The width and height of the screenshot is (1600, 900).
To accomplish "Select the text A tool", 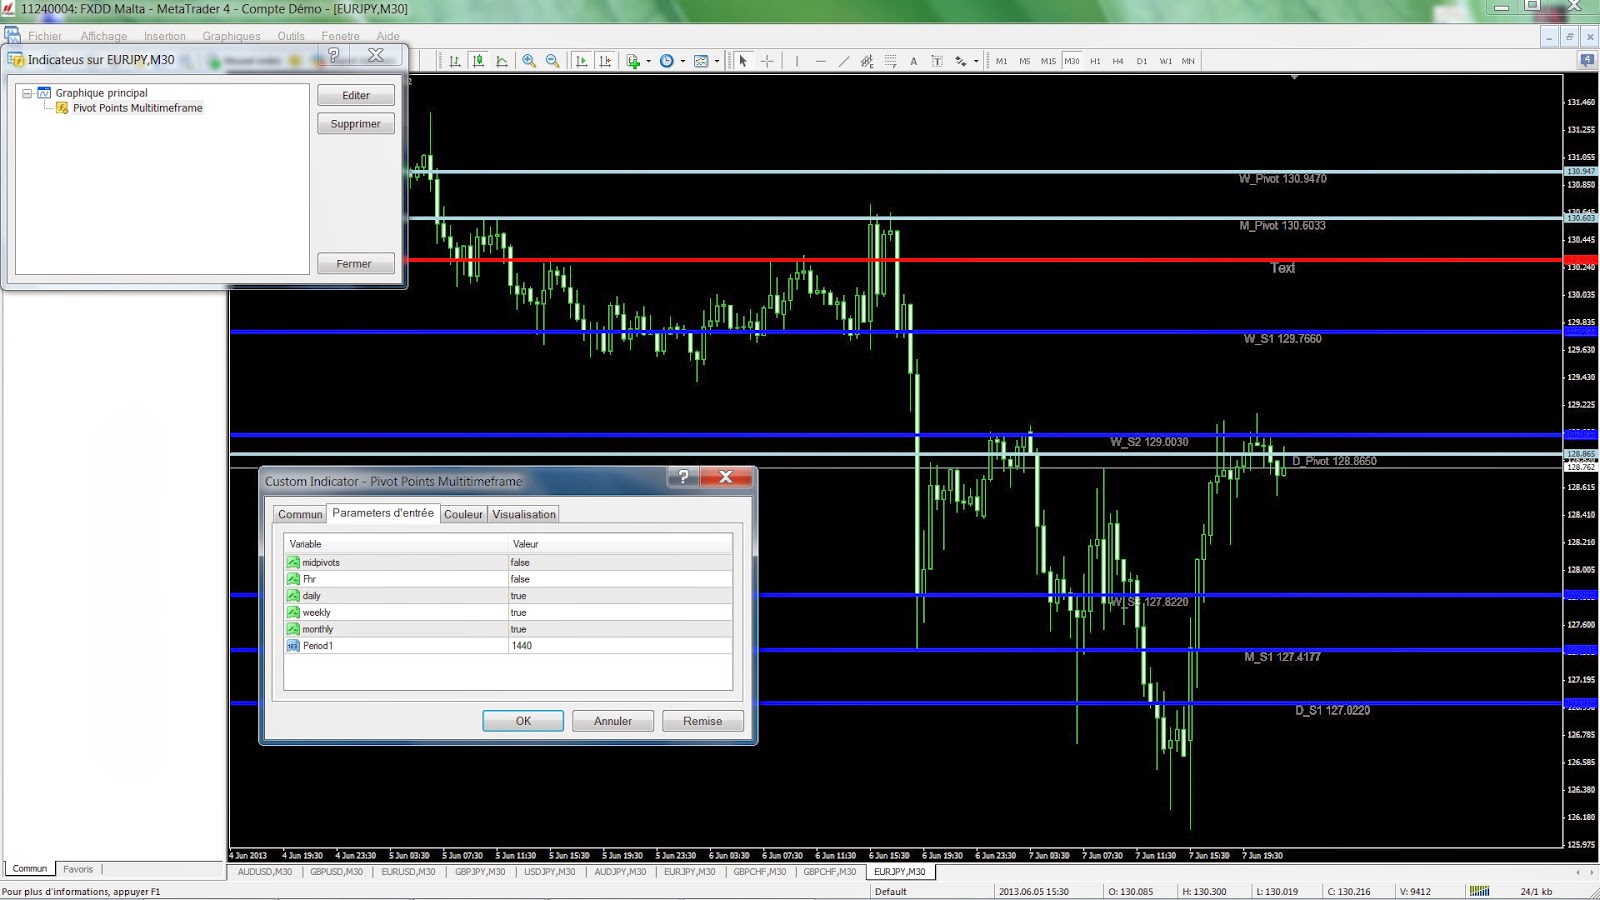I will [x=914, y=61].
